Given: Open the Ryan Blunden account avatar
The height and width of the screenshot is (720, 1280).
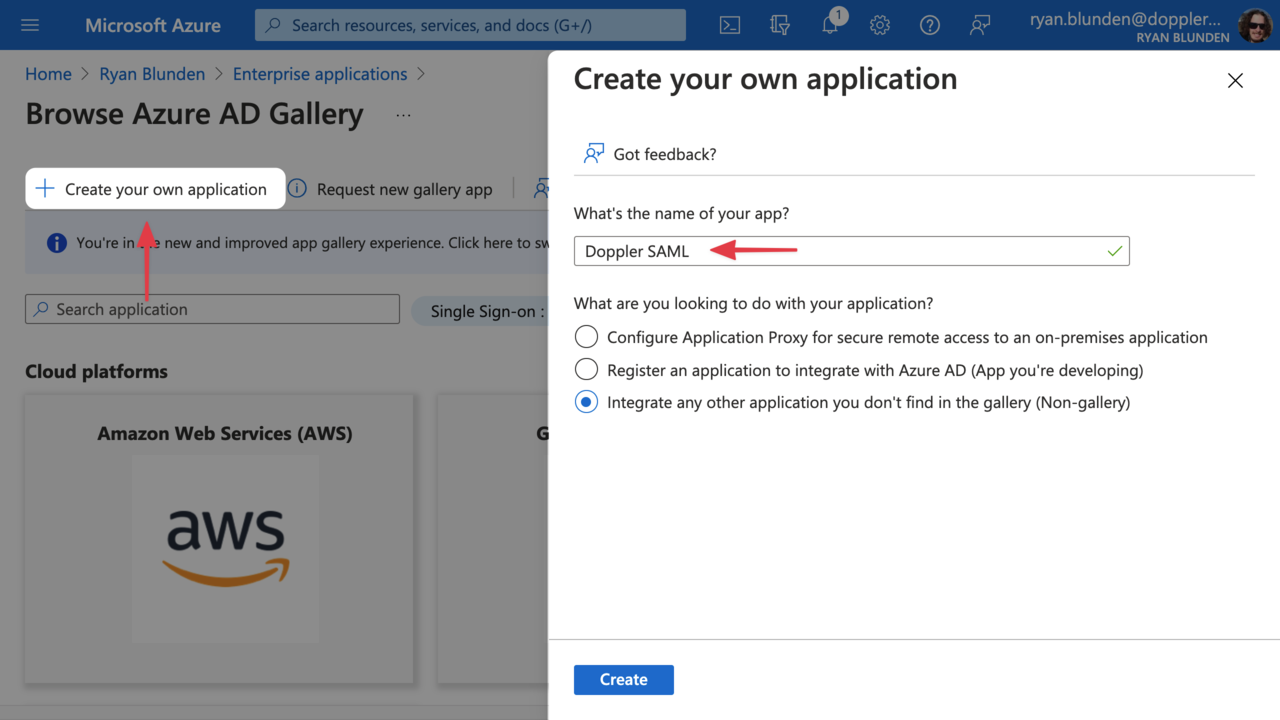Looking at the screenshot, I should coord(1255,26).
